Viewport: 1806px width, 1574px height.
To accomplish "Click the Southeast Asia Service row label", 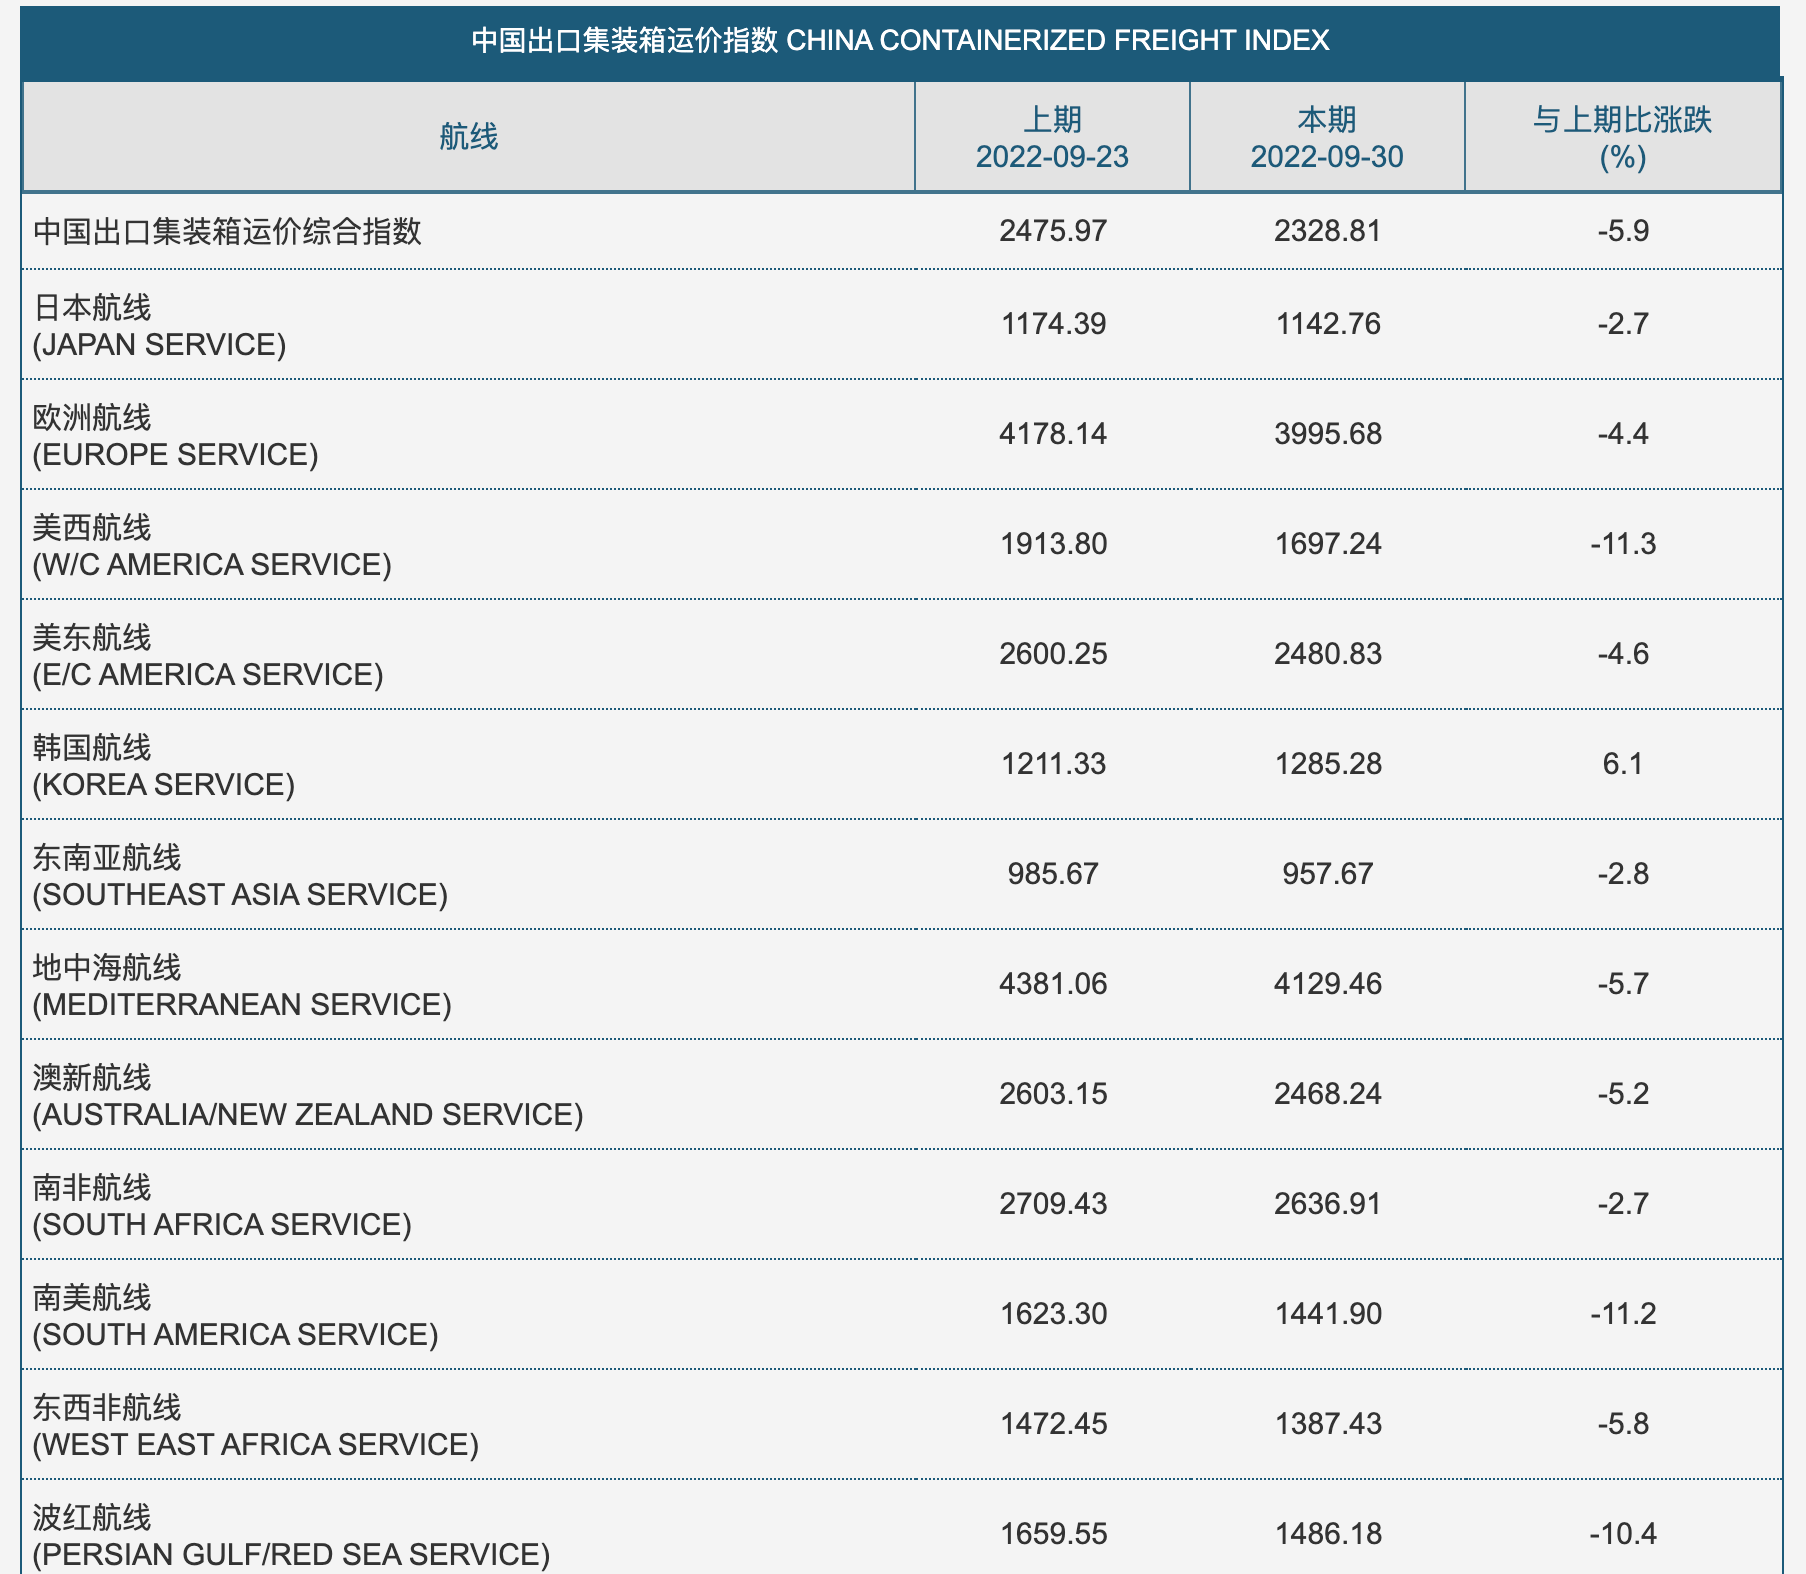I will [240, 876].
